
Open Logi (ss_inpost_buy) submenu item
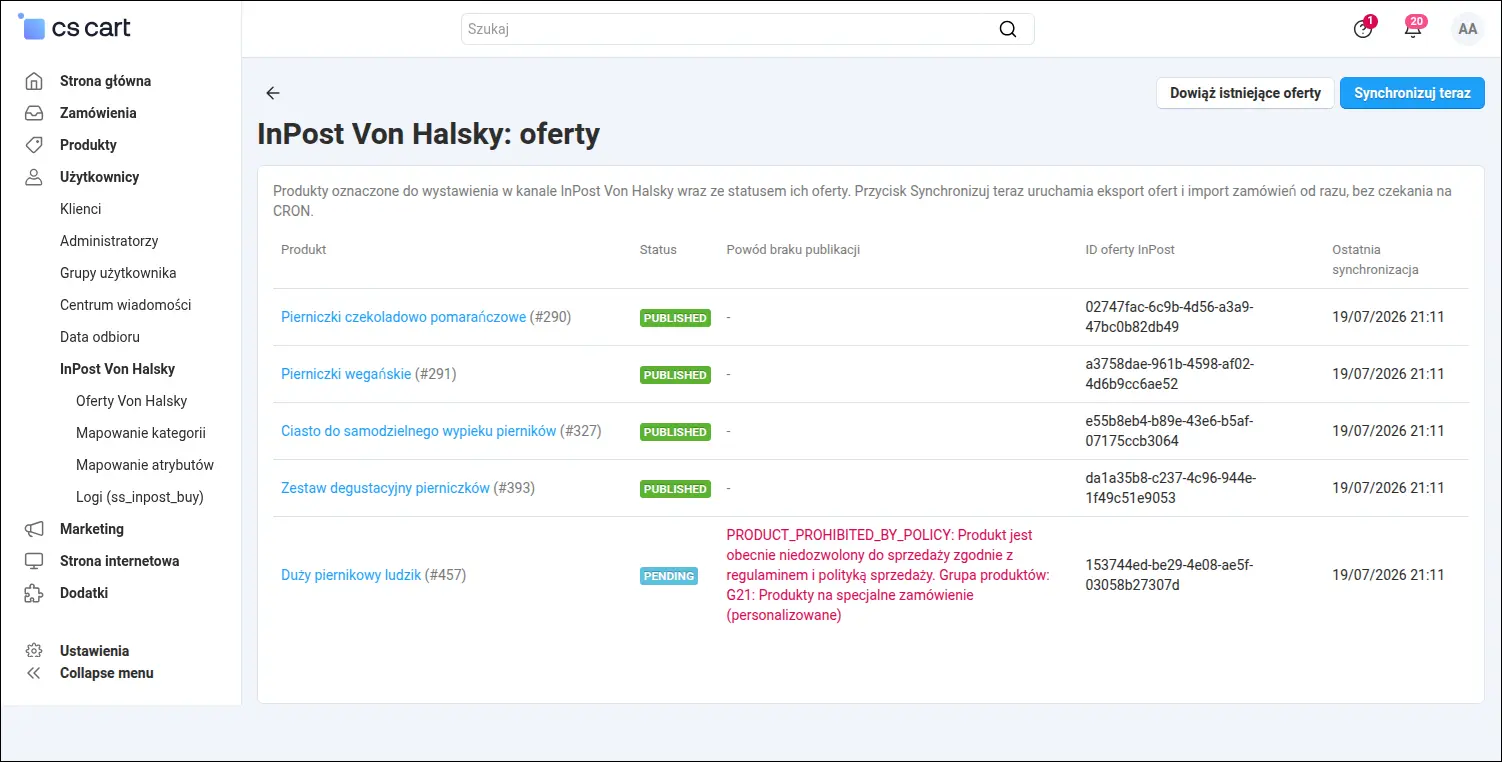140,497
